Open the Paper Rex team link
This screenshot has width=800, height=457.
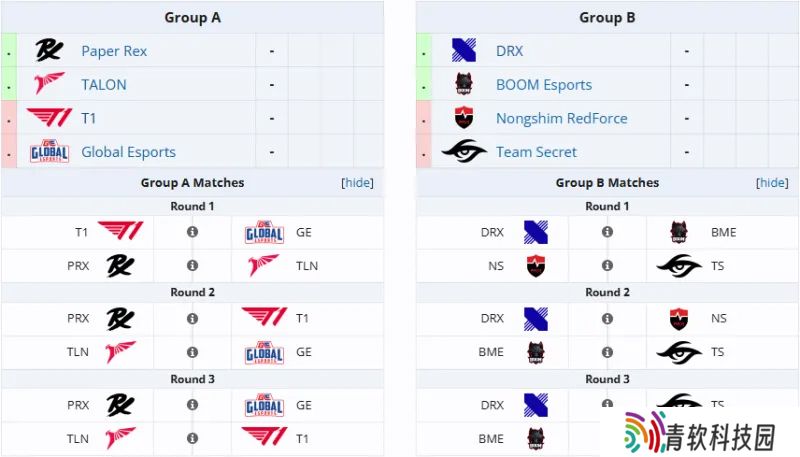coord(114,51)
